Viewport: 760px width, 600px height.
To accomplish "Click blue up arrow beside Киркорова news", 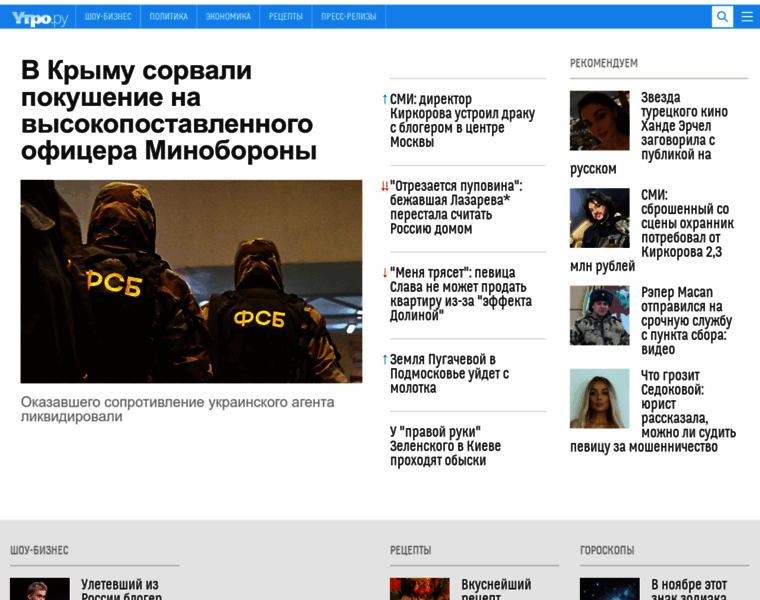I will [x=385, y=99].
